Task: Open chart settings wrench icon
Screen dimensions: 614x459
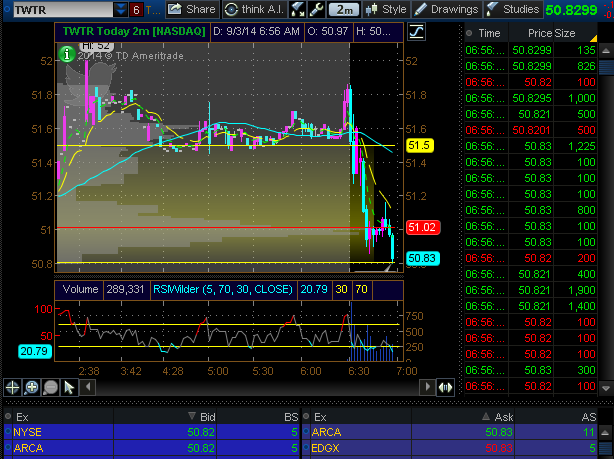Action: coord(316,9)
